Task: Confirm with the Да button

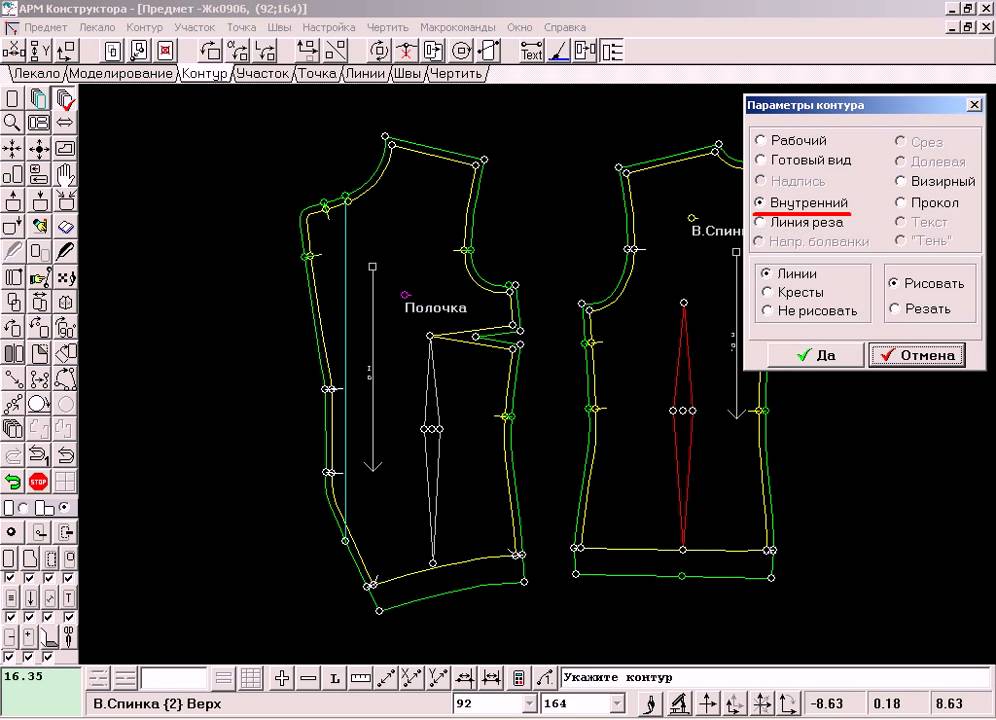Action: 815,355
